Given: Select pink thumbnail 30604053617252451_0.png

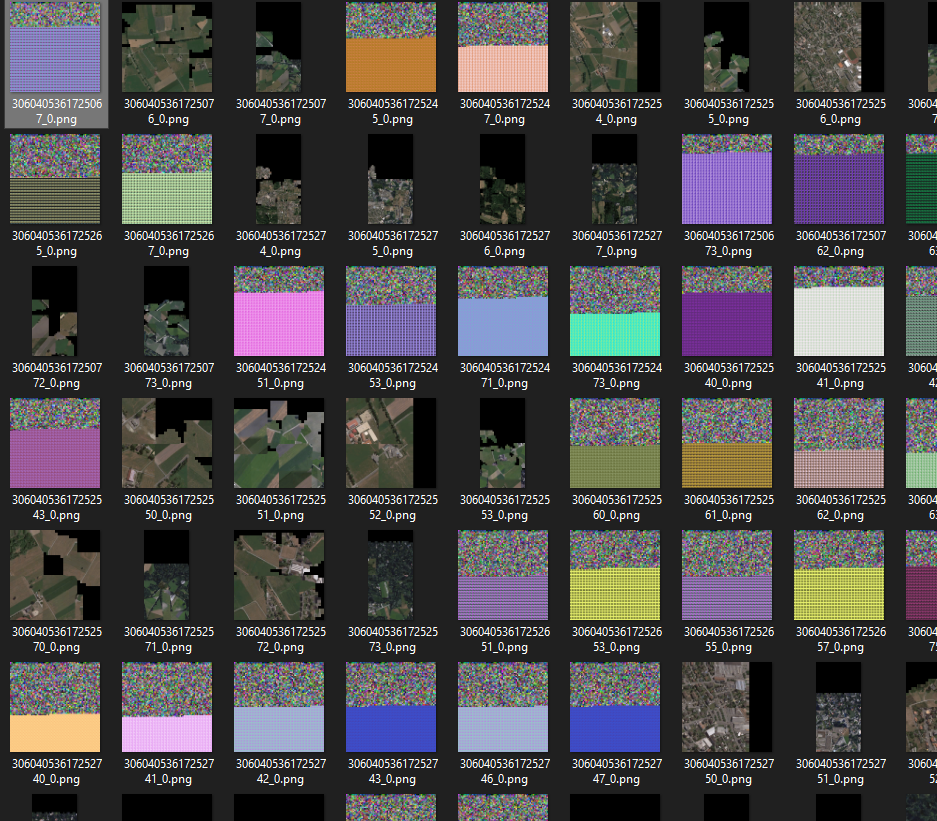Looking at the screenshot, I should (279, 311).
